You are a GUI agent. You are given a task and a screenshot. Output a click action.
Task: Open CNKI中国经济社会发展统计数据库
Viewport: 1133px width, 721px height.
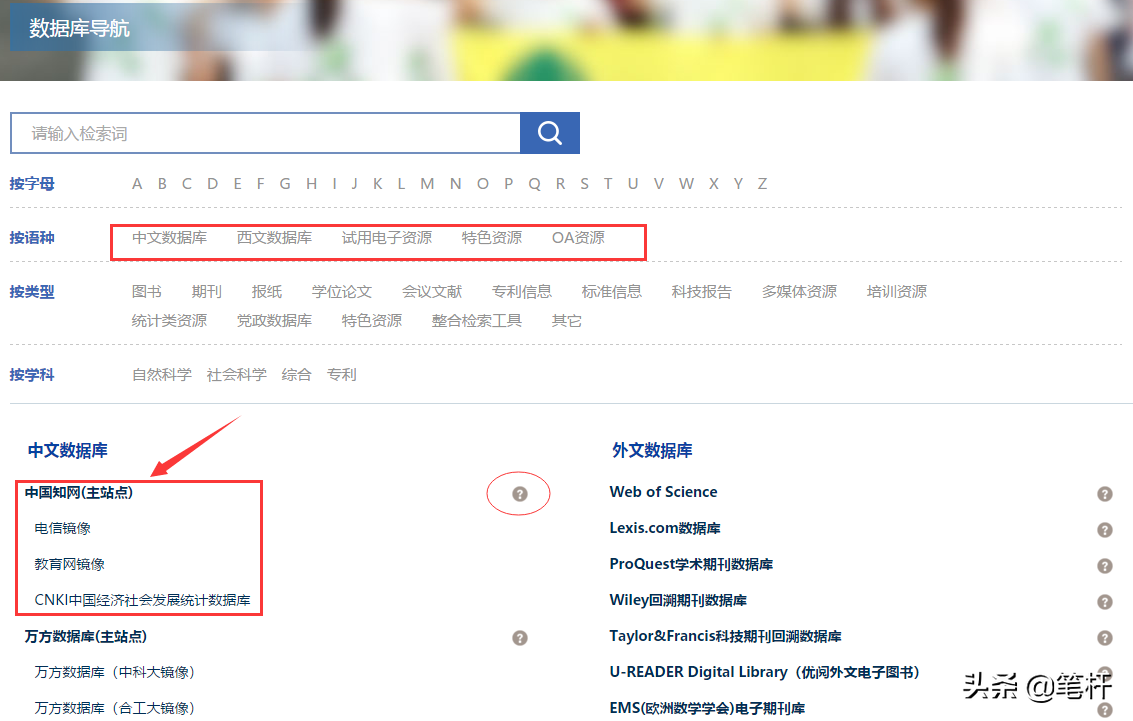point(142,600)
